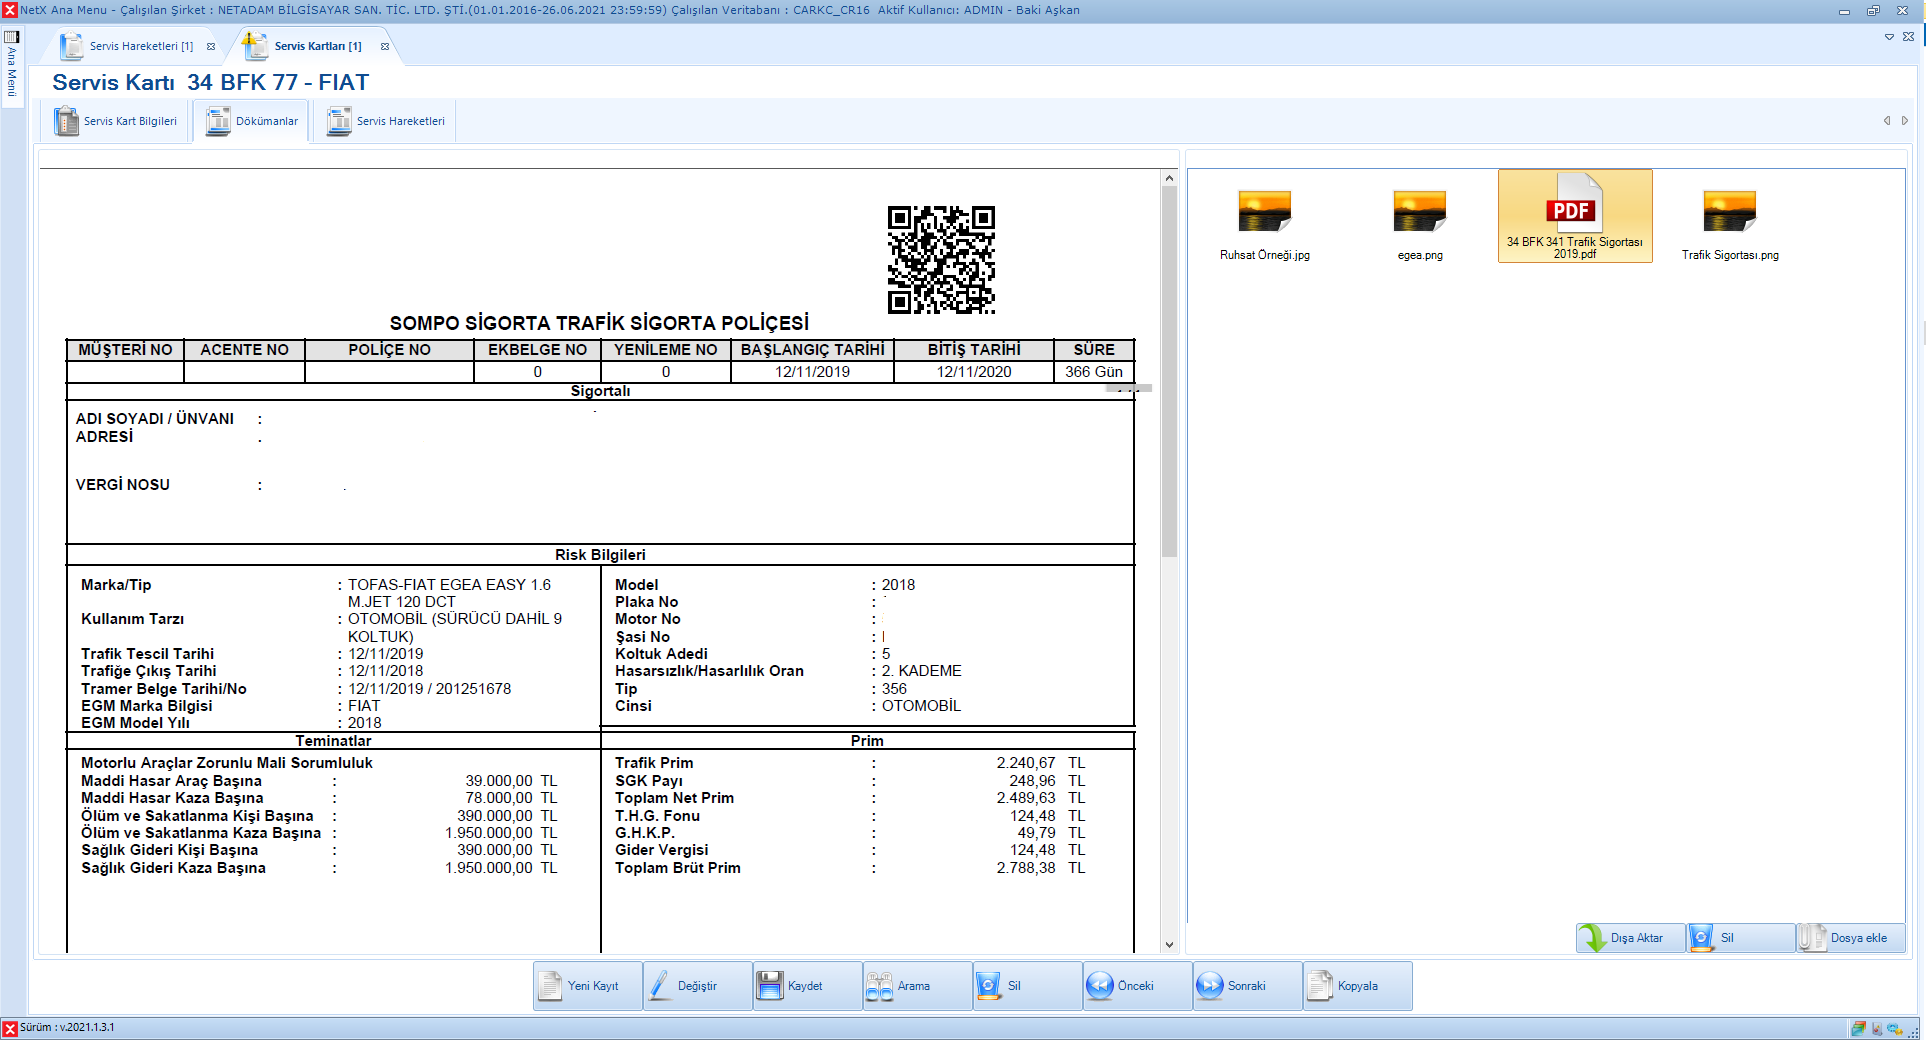
Task: Open the Servis Hareketleri sub-tab
Action: pos(388,121)
